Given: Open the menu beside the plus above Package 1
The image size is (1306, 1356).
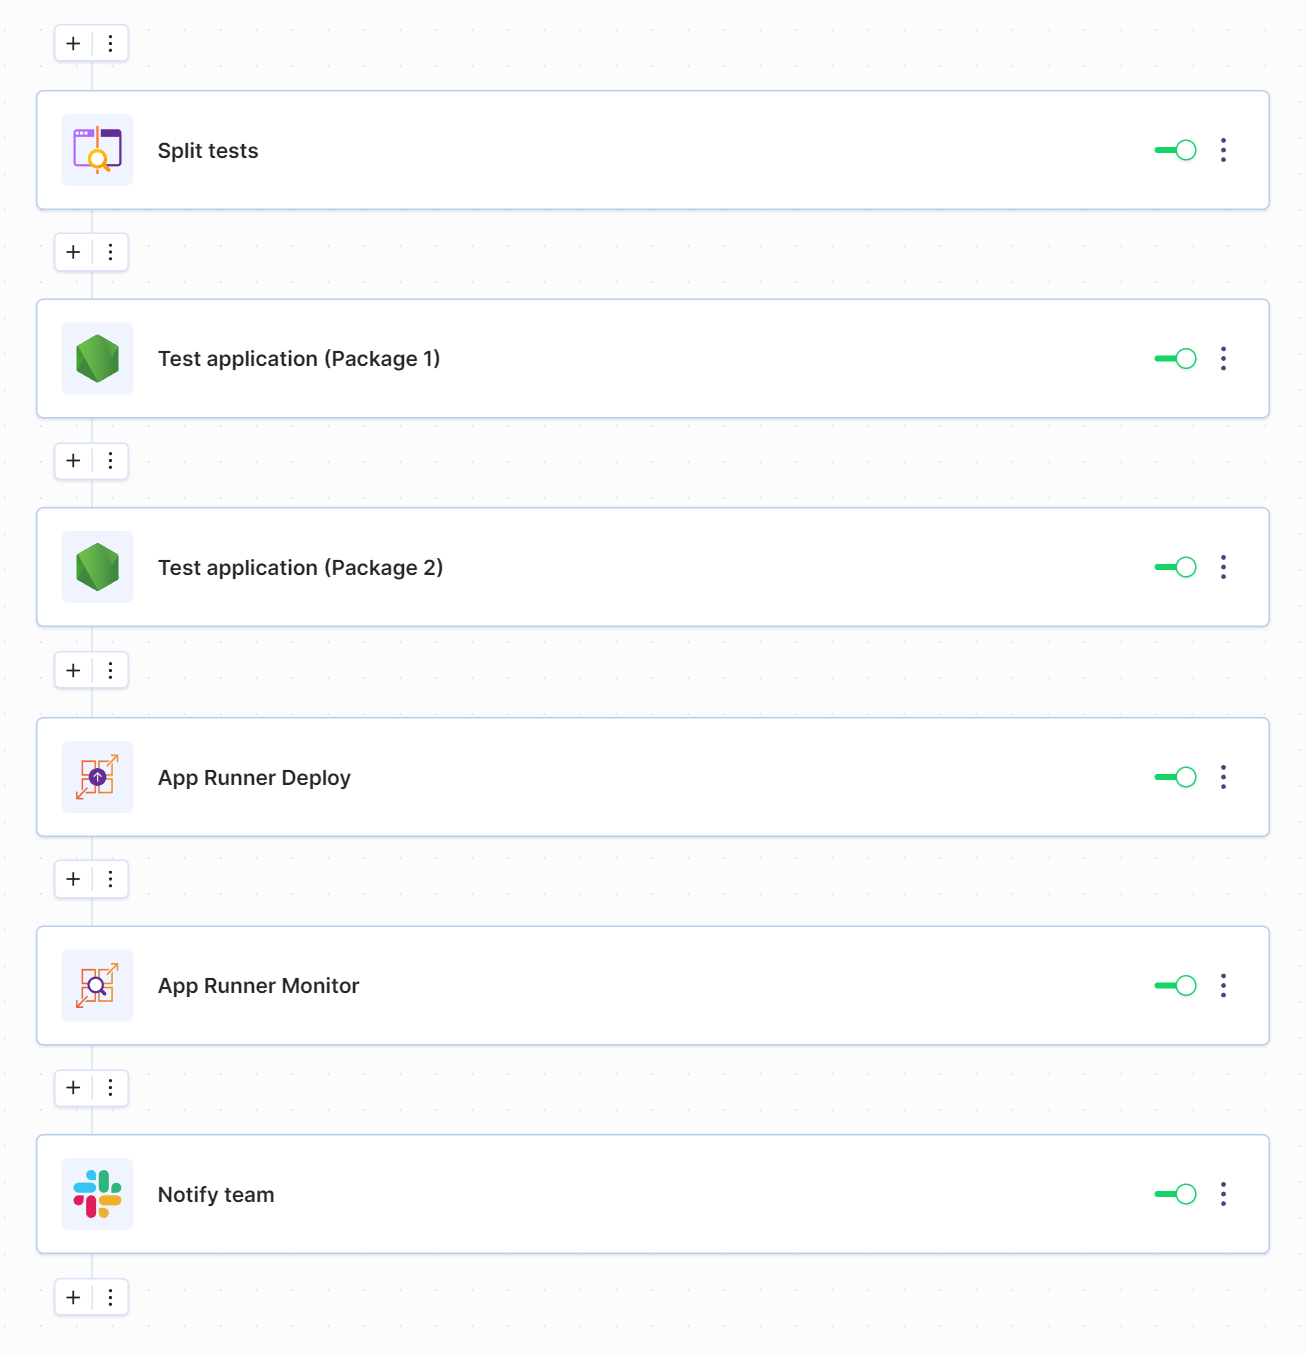Looking at the screenshot, I should [110, 252].
